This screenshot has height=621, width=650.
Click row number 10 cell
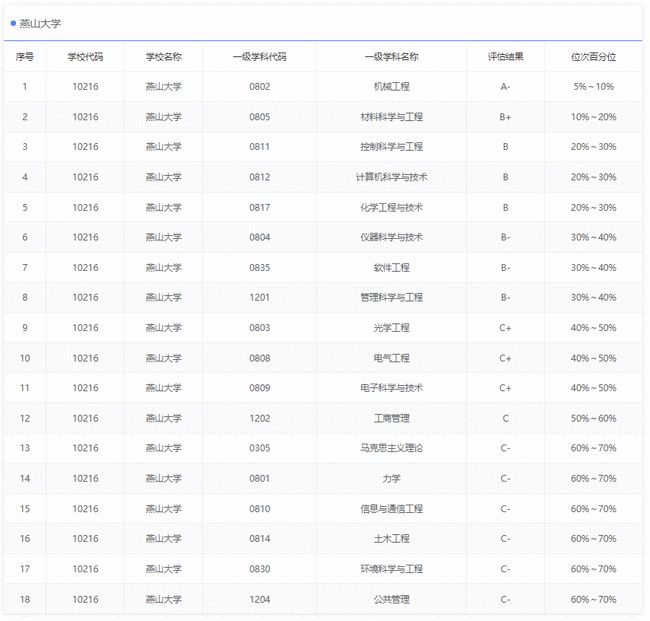pos(25,358)
